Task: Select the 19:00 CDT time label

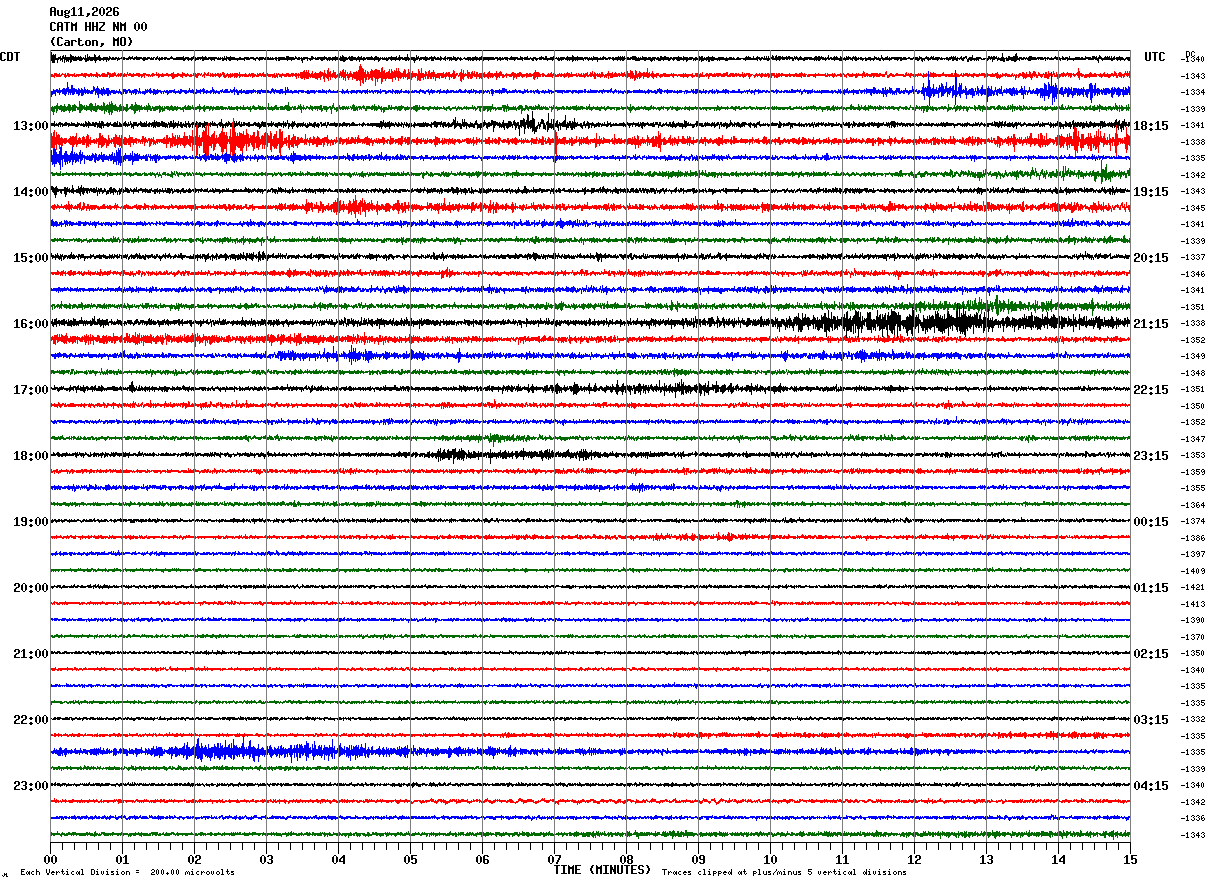Action: pos(31,521)
